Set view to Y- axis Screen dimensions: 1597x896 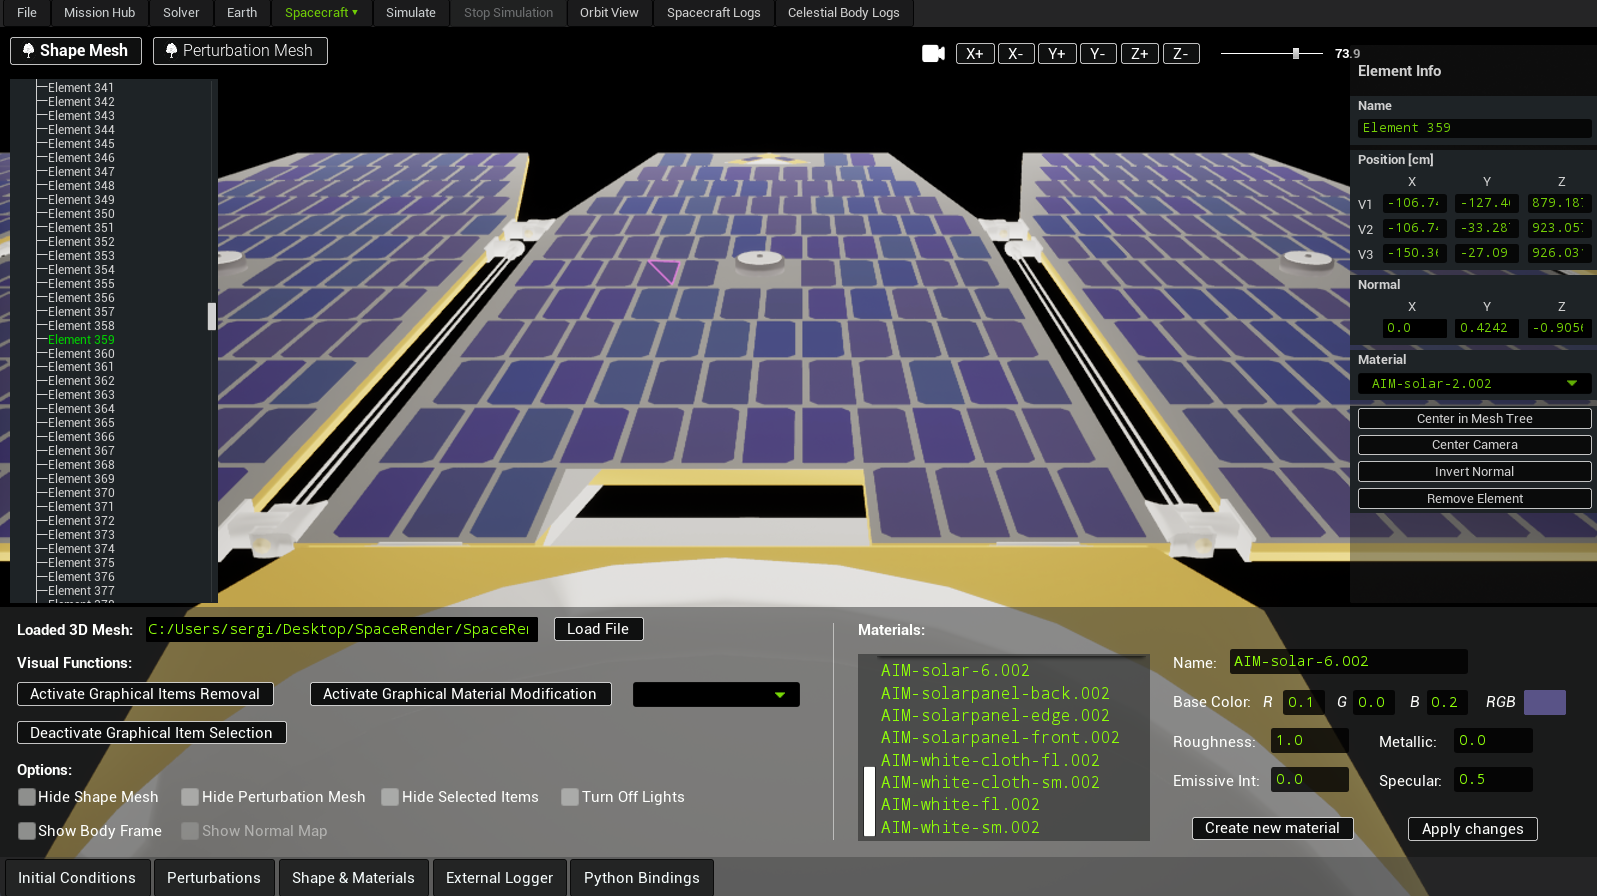pyautogui.click(x=1097, y=54)
